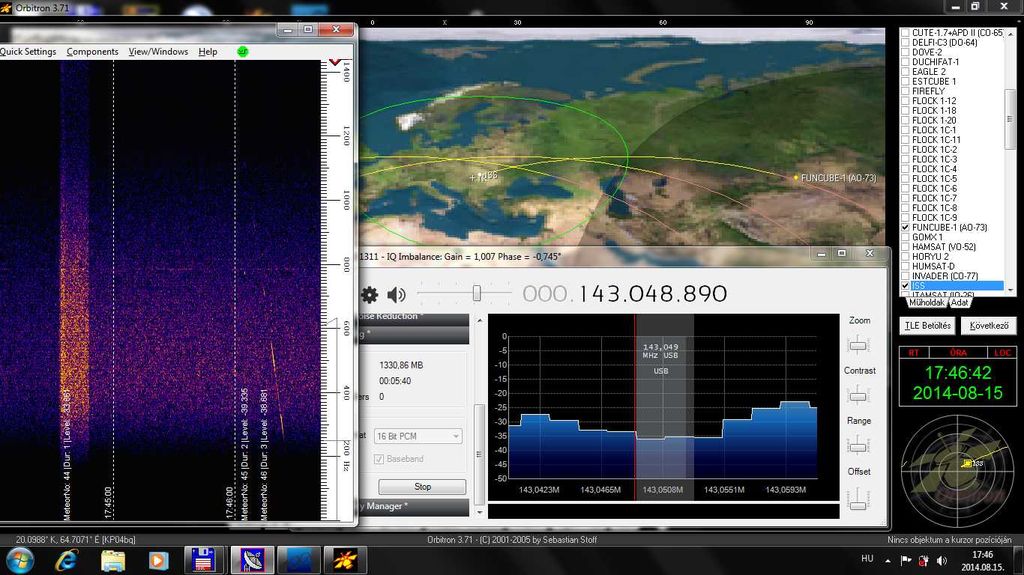Mute audio with the speaker icon
The image size is (1024, 575).
coord(397,294)
